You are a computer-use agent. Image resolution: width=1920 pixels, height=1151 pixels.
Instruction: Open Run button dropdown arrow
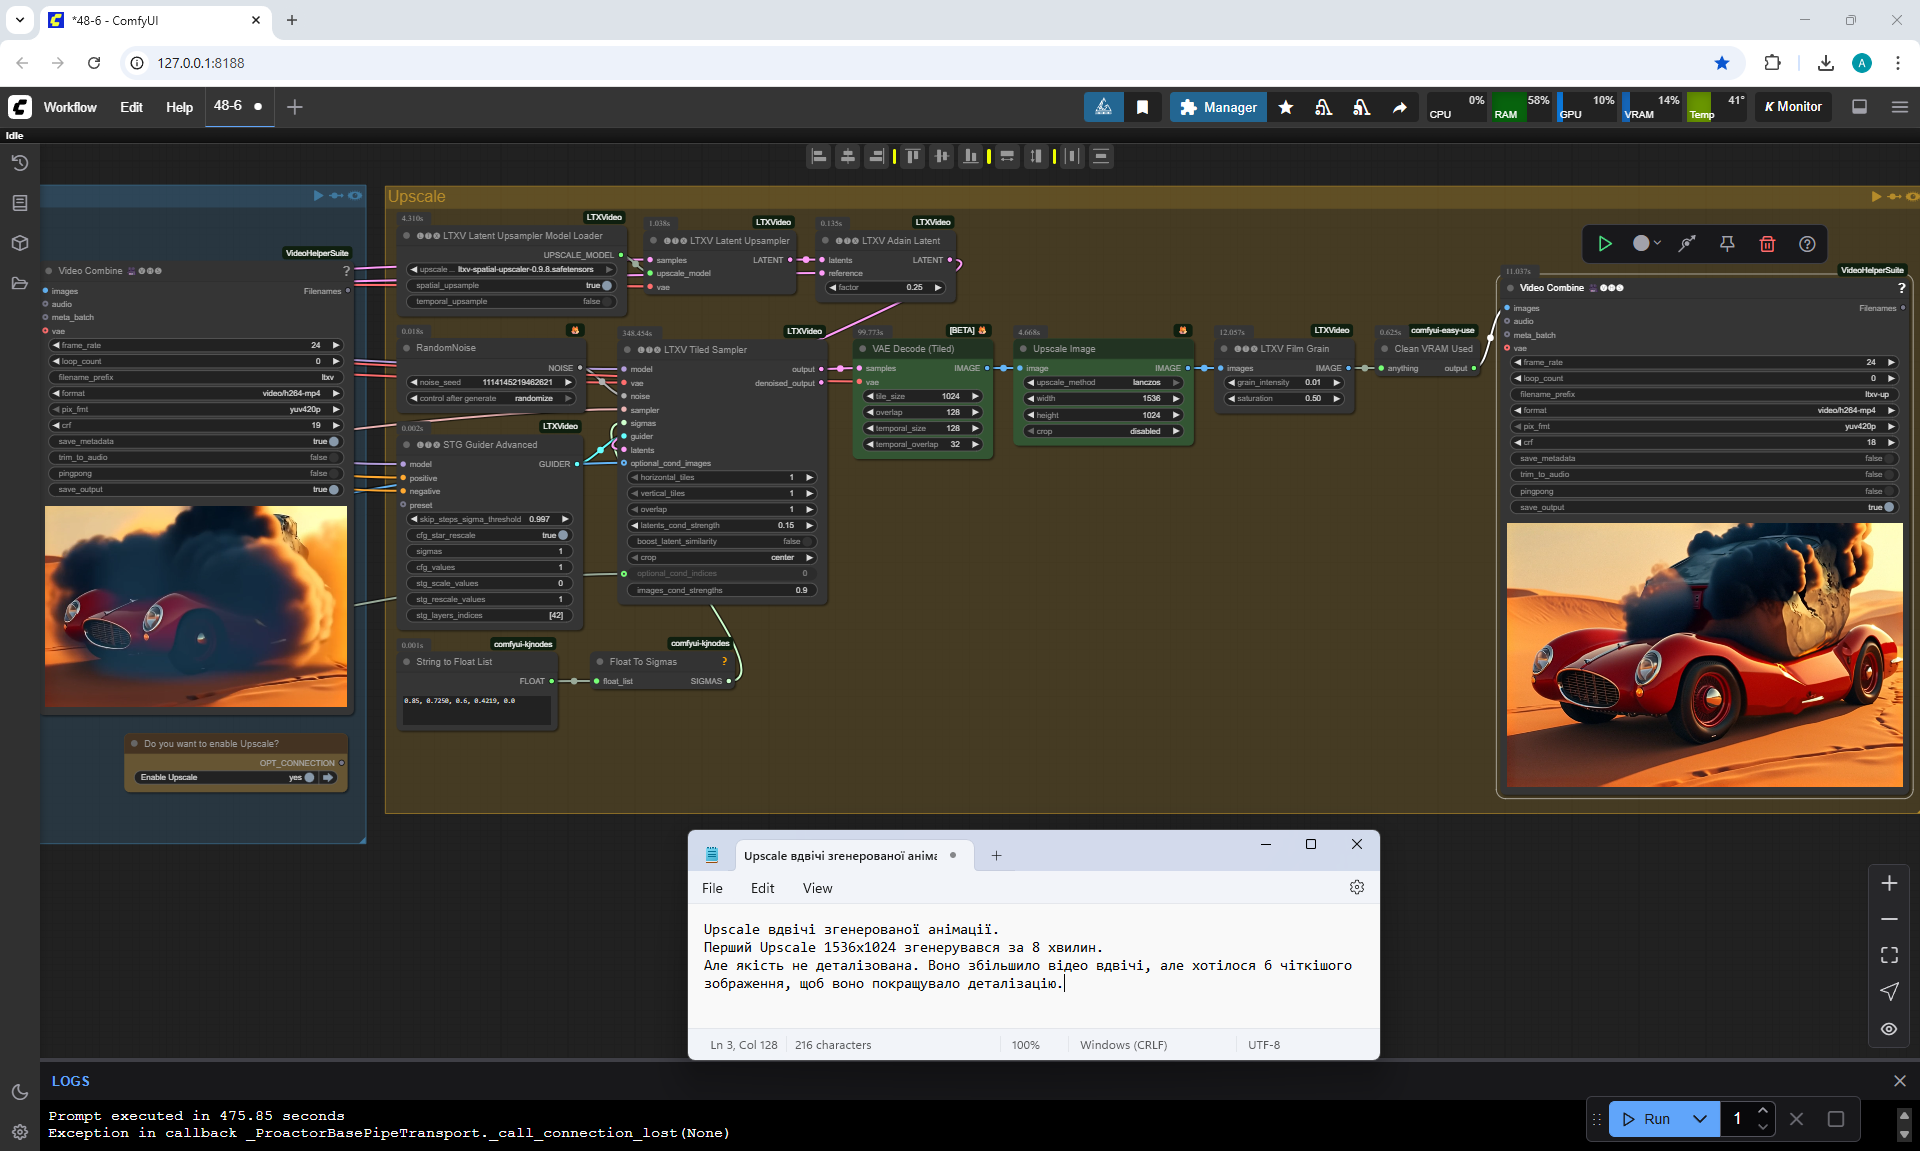click(x=1700, y=1119)
